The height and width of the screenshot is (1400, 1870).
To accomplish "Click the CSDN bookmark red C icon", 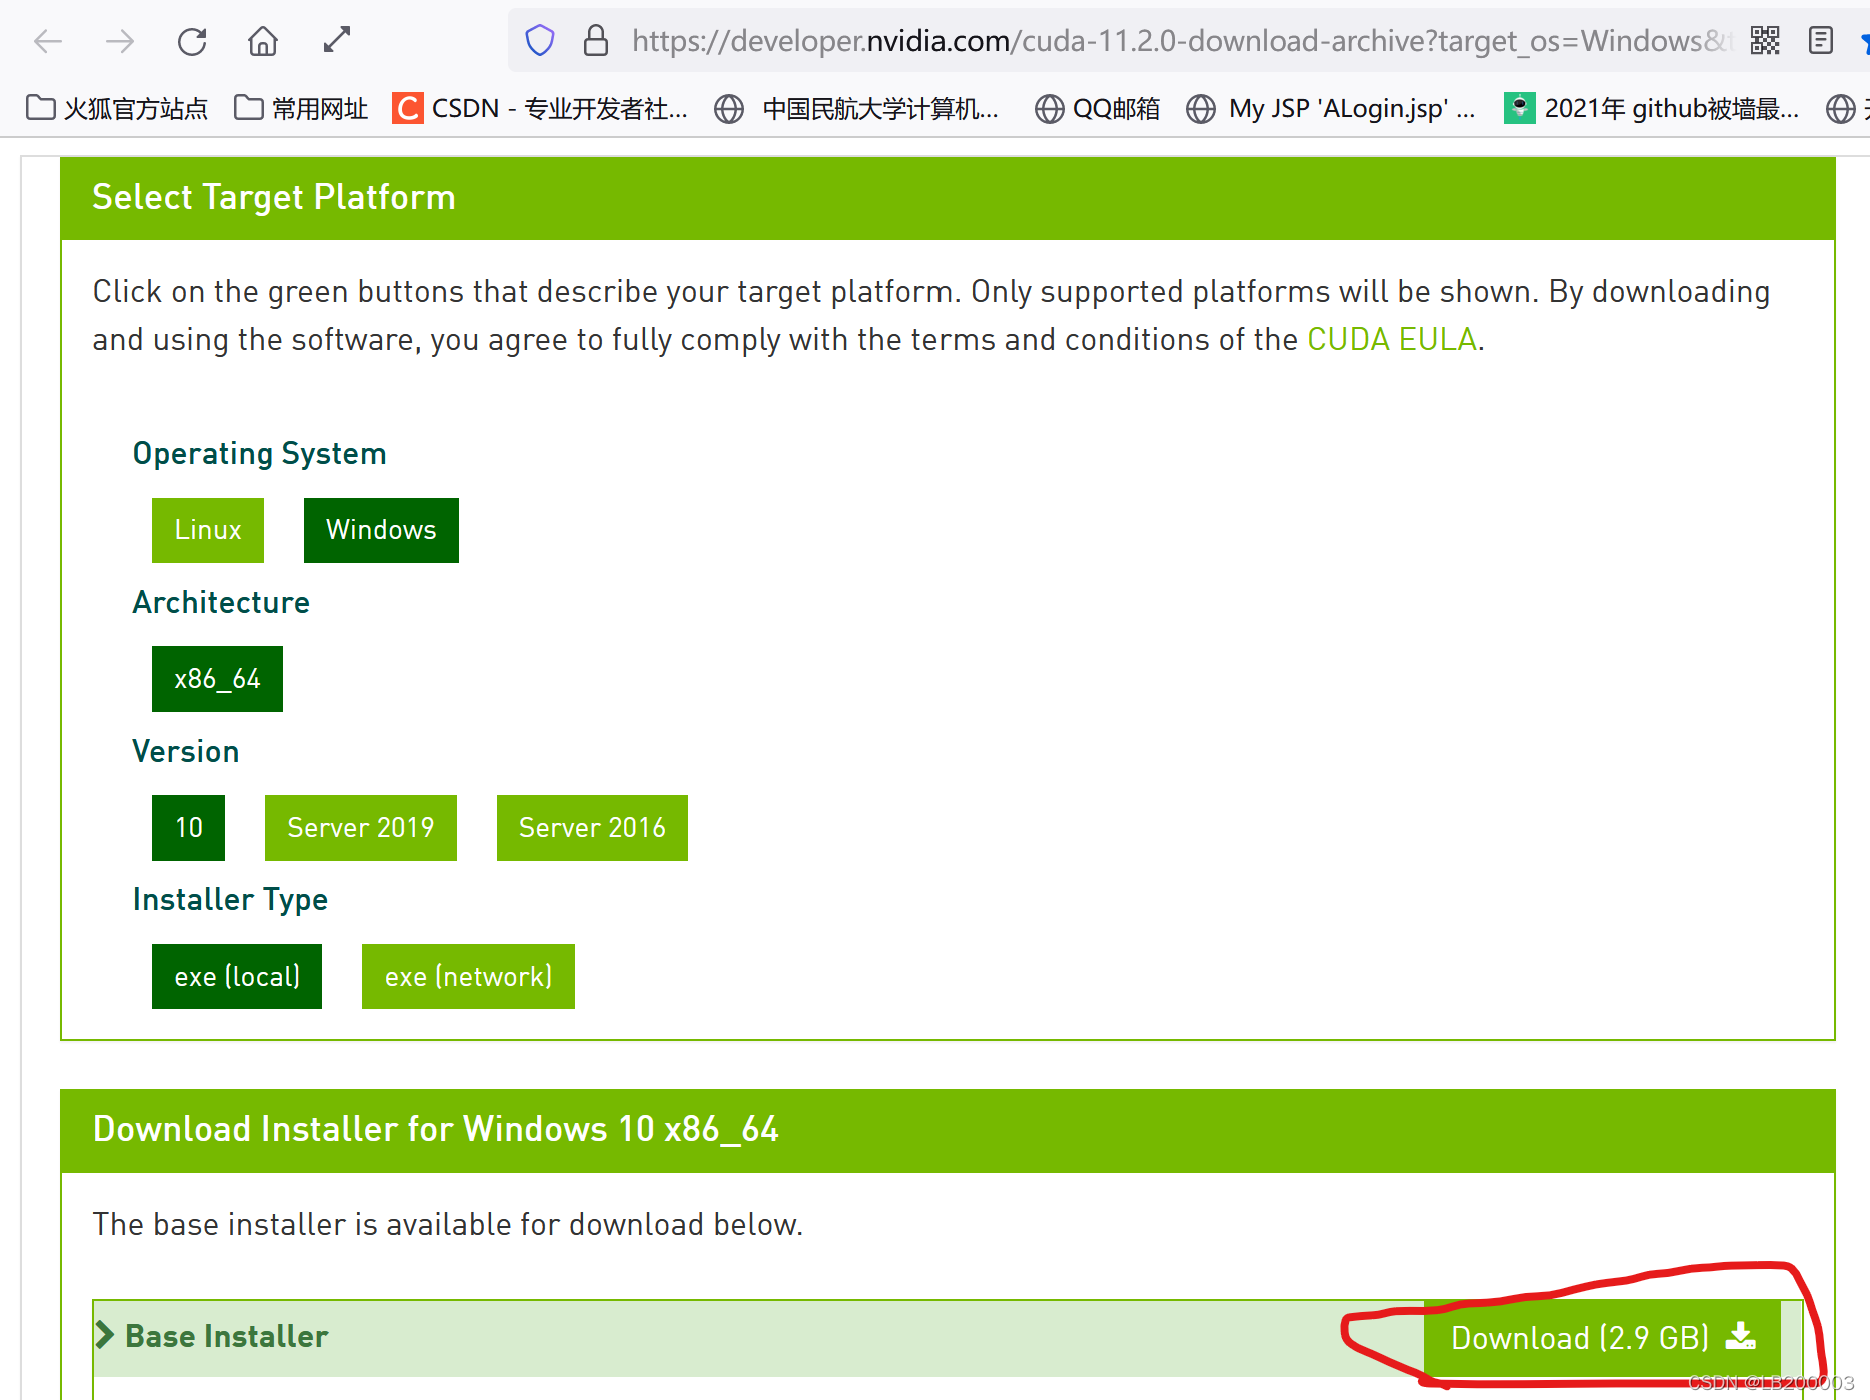I will coord(407,108).
